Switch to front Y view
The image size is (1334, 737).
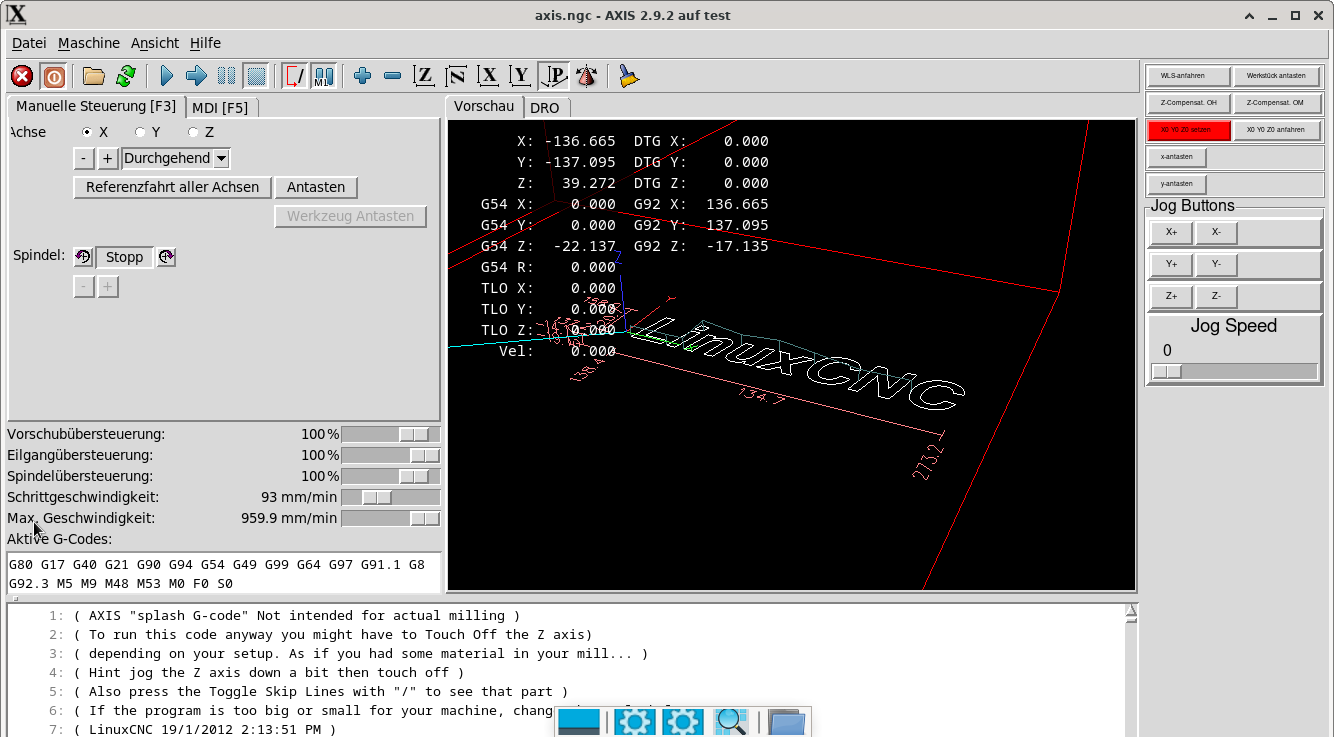tap(520, 76)
